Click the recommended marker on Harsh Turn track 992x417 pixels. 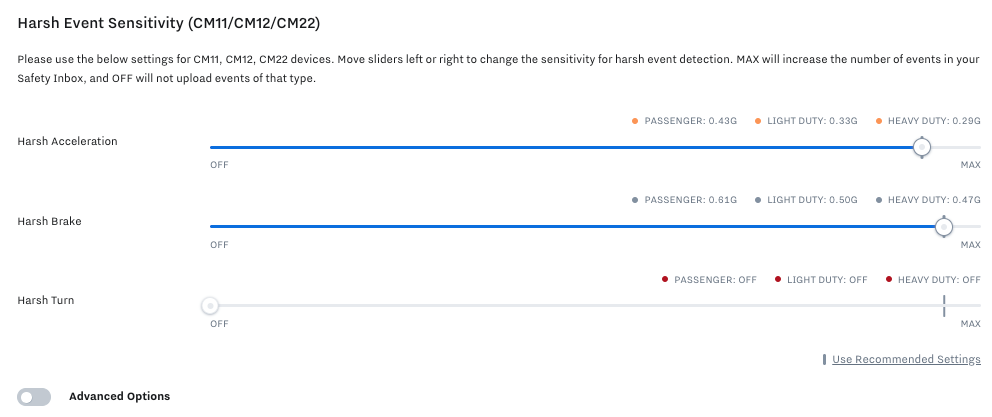point(943,306)
